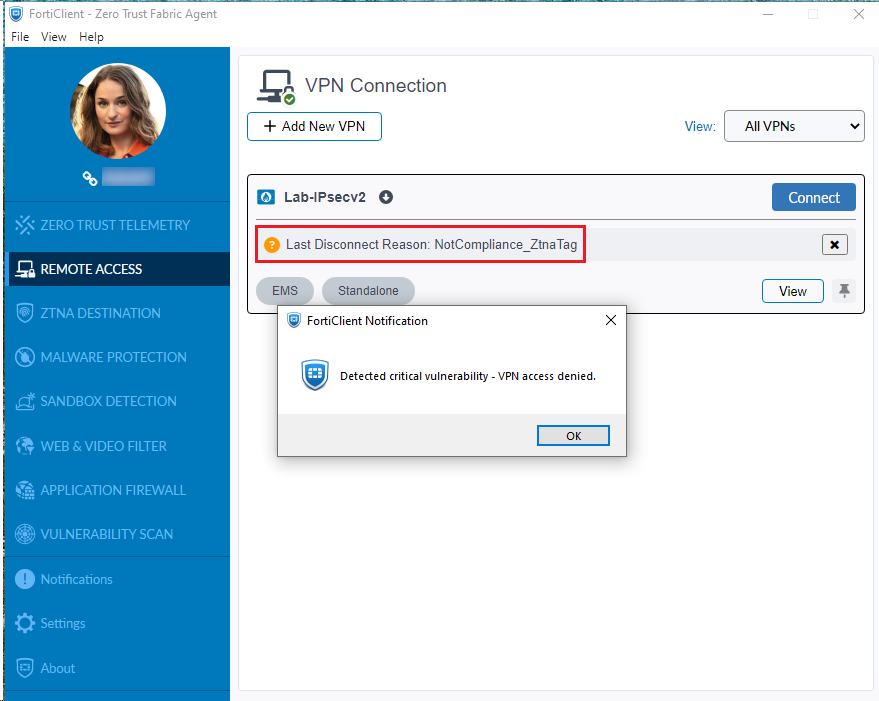Open the About label in the sidebar
879x701 pixels.
click(x=57, y=668)
